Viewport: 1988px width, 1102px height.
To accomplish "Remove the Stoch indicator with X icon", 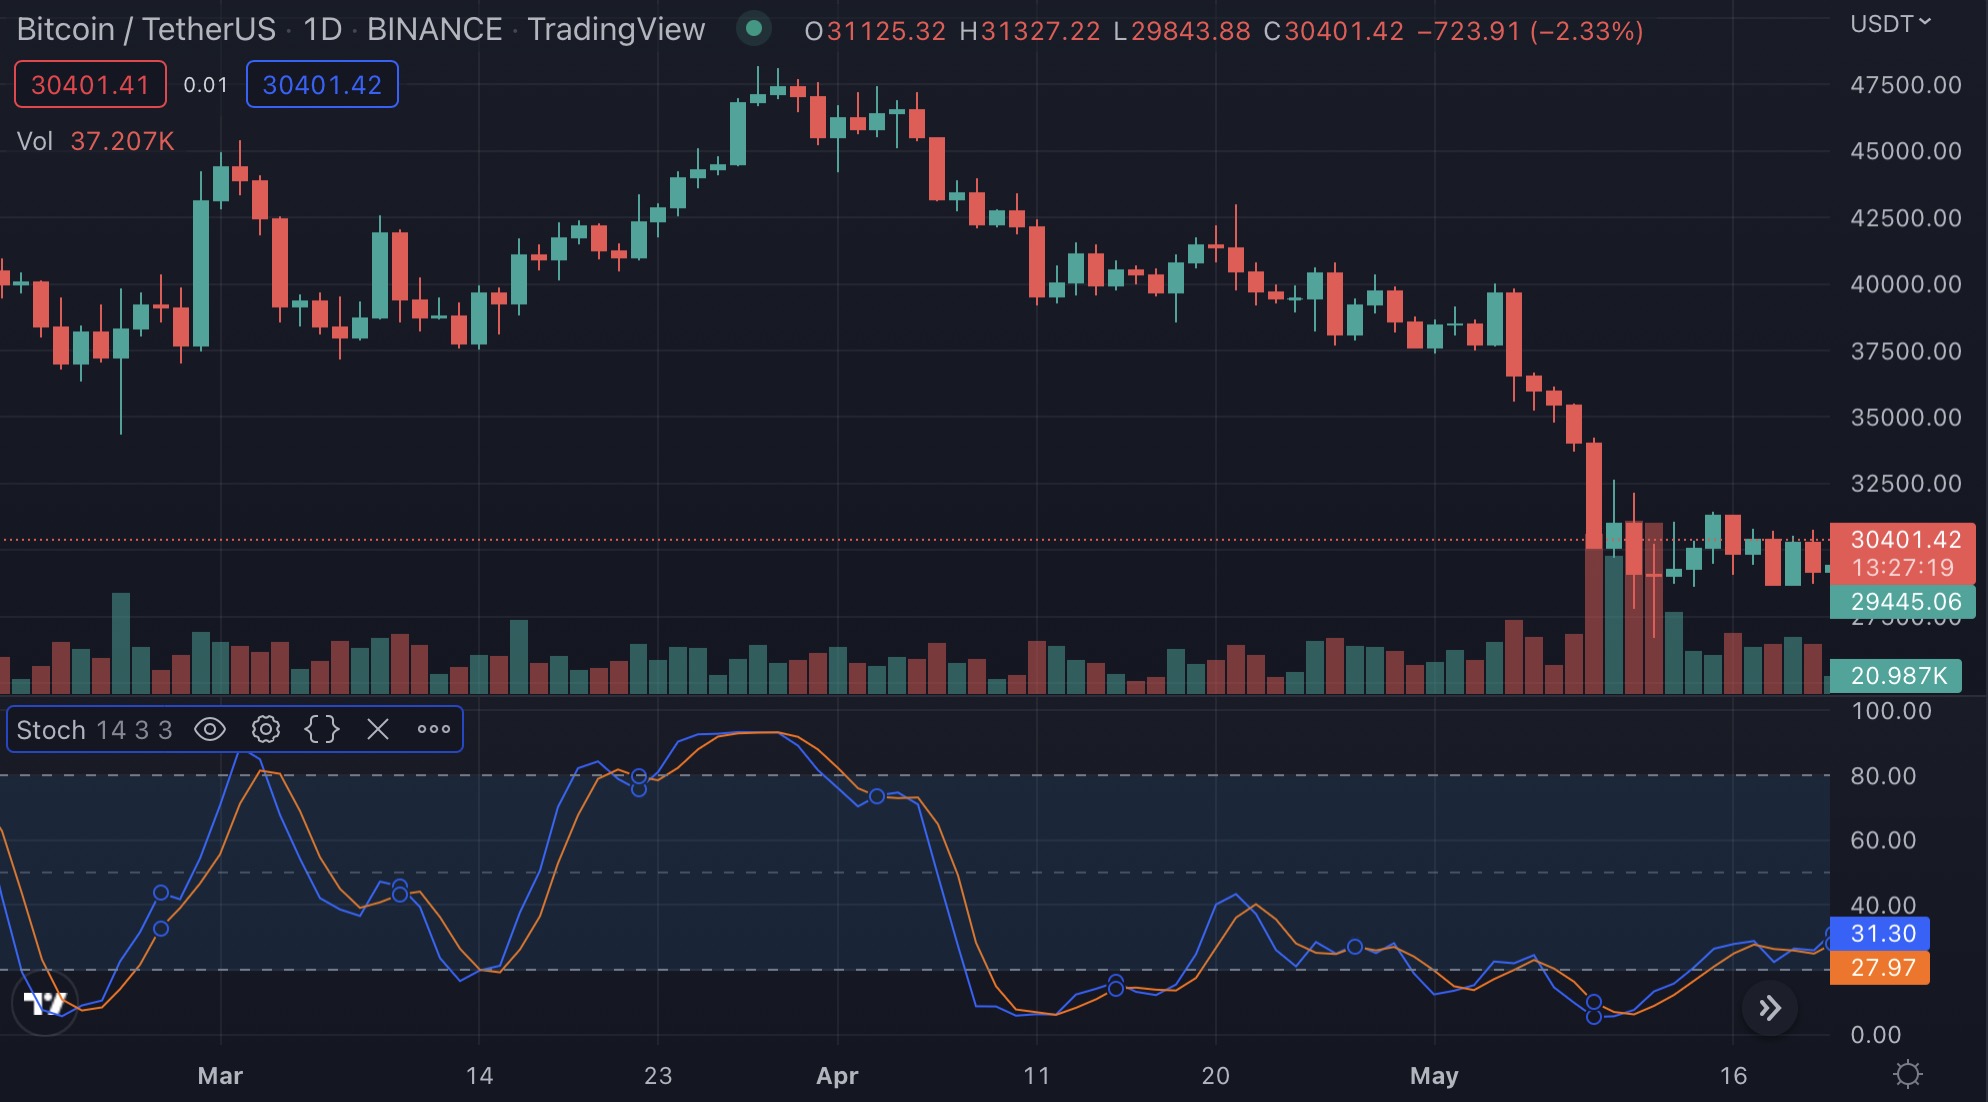I will pos(377,729).
